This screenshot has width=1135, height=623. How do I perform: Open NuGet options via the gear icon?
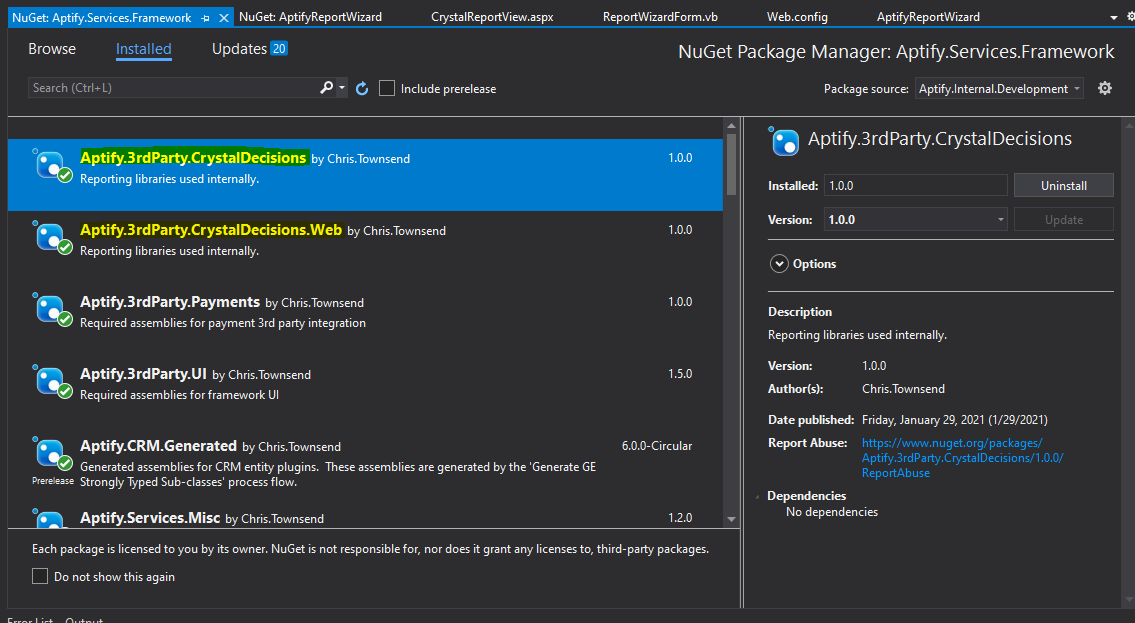pyautogui.click(x=1104, y=88)
